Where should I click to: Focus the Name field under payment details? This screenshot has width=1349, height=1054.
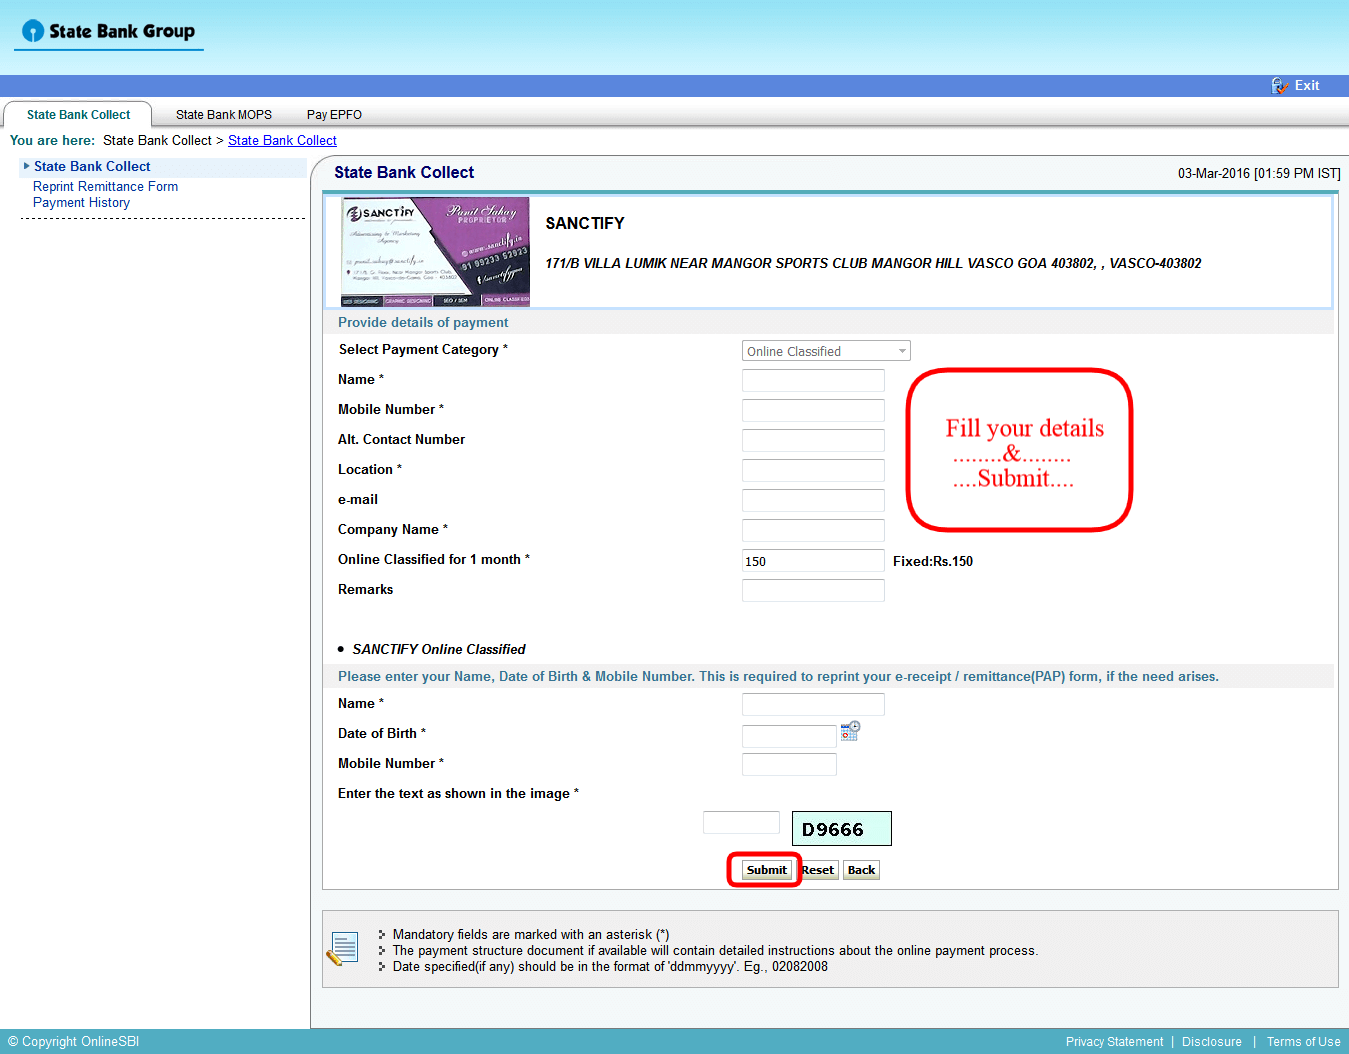[x=813, y=380]
